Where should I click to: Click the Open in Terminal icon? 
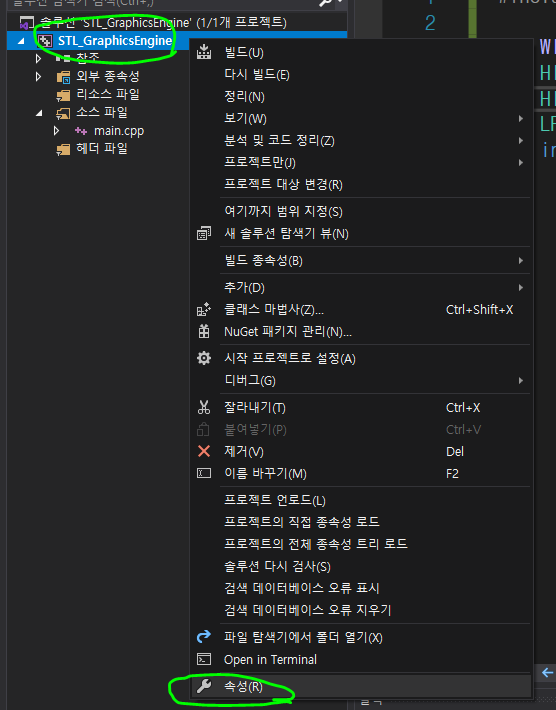click(204, 659)
